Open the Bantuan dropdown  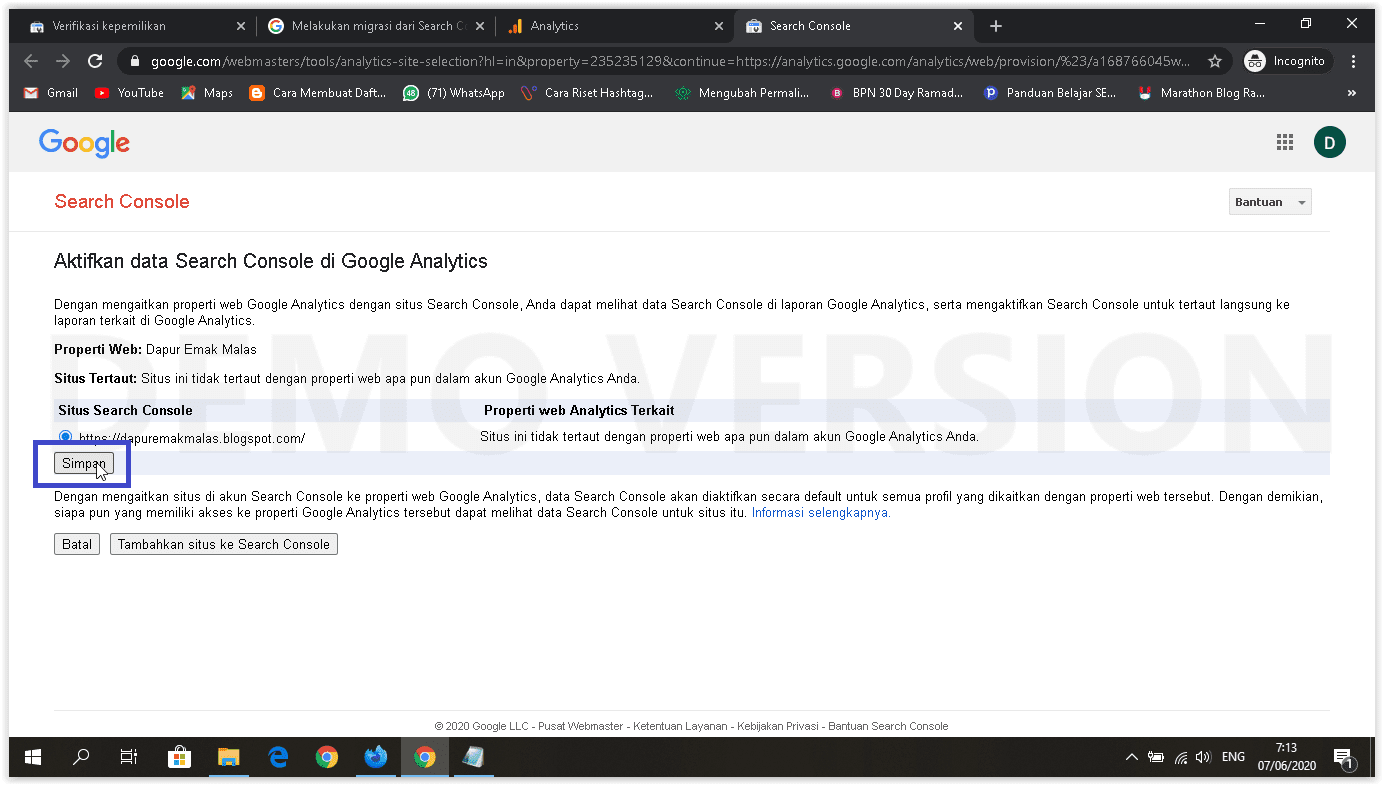(x=1270, y=202)
